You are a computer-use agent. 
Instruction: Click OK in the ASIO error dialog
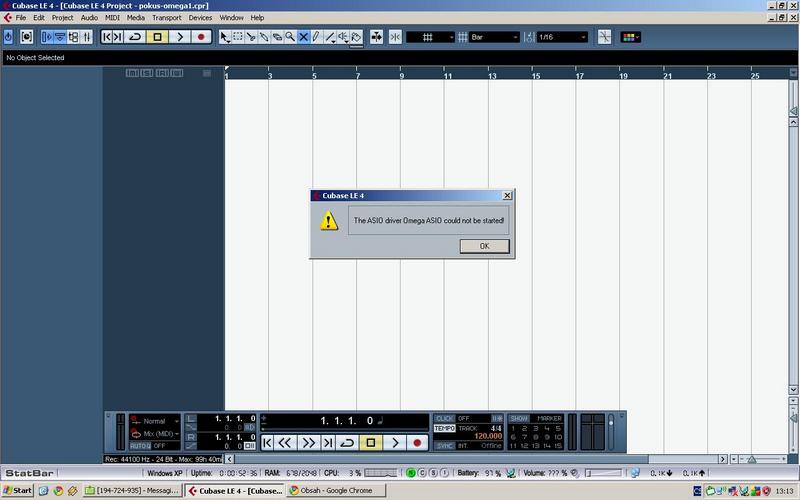[484, 246]
